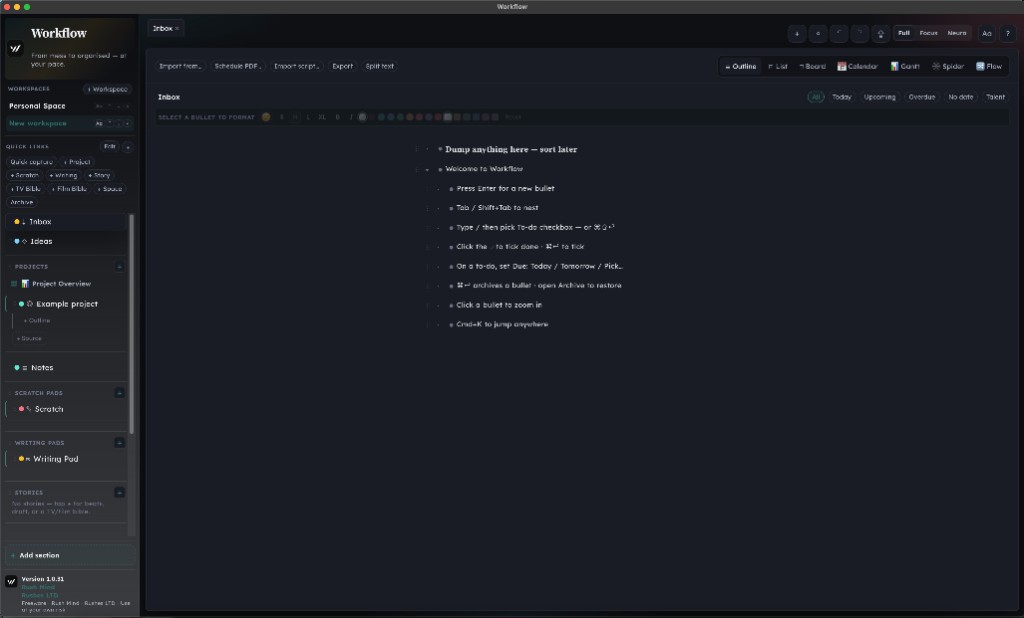Click the Workflow logo beside Version 1.0.31
Screen dimensions: 1024x618
11,581
